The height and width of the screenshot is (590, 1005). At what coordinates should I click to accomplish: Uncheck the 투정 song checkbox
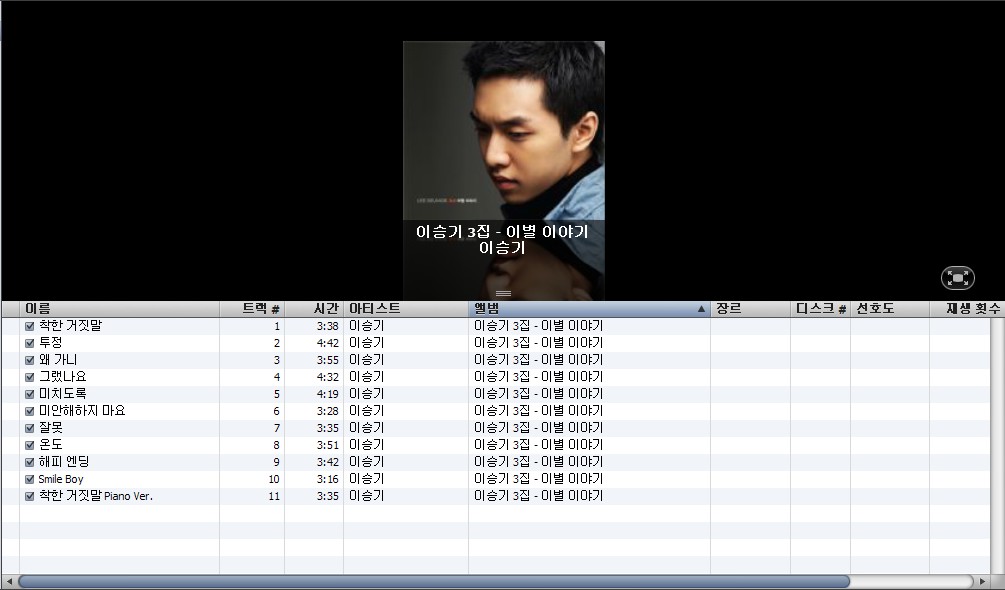(x=29, y=343)
